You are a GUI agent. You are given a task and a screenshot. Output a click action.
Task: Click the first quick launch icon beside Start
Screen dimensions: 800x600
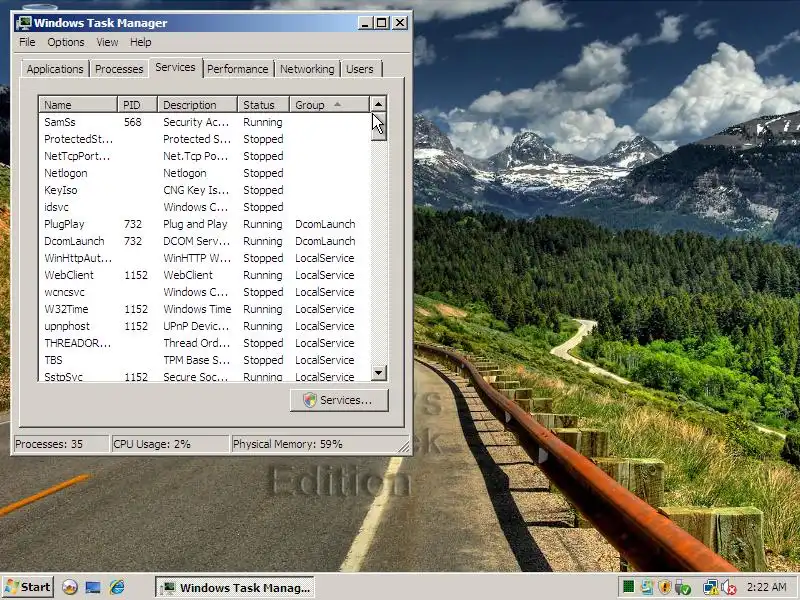70,587
